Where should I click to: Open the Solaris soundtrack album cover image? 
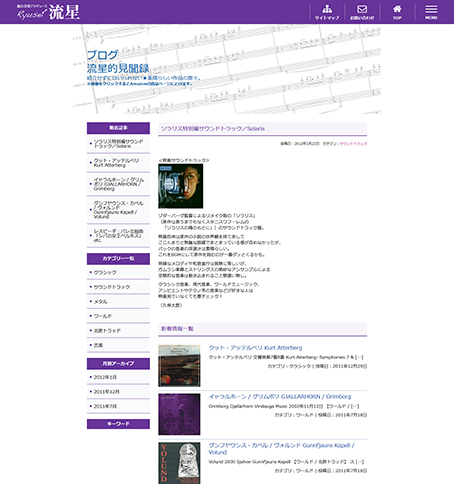point(181,186)
